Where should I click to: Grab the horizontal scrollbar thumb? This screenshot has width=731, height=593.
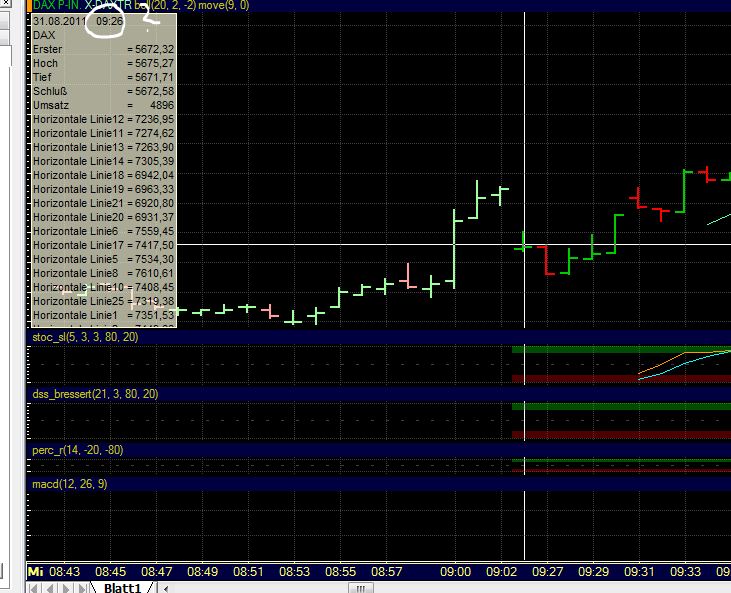[x=361, y=588]
